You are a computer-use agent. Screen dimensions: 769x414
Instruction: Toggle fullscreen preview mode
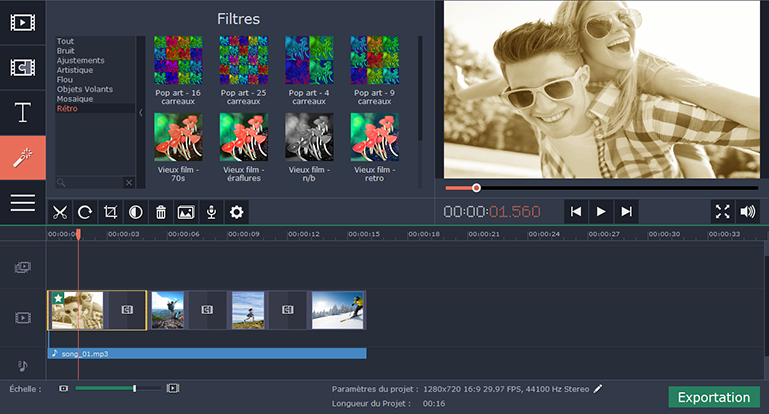click(x=722, y=211)
